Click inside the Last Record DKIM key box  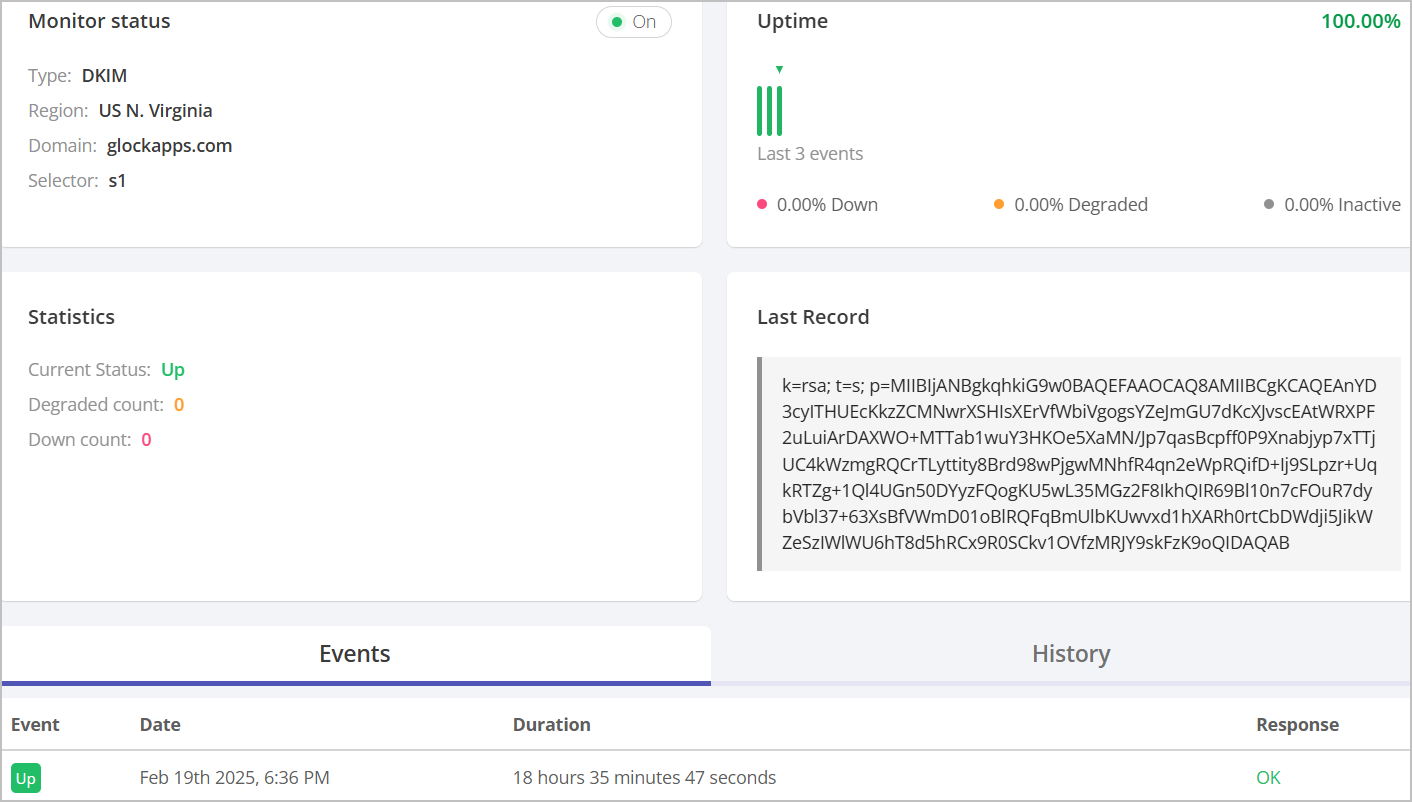(x=1079, y=464)
